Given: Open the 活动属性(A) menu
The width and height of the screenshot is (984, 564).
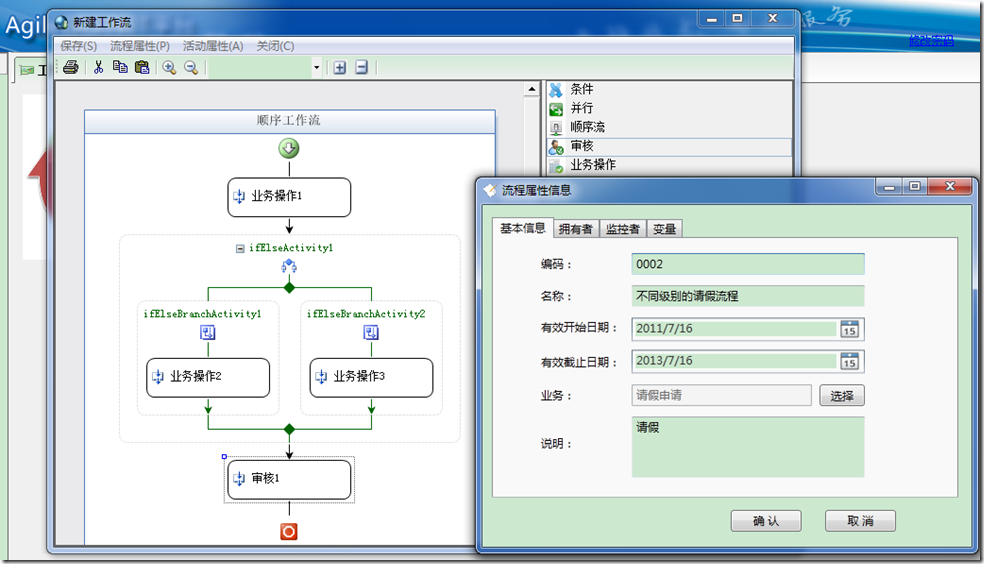Looking at the screenshot, I should pos(213,46).
